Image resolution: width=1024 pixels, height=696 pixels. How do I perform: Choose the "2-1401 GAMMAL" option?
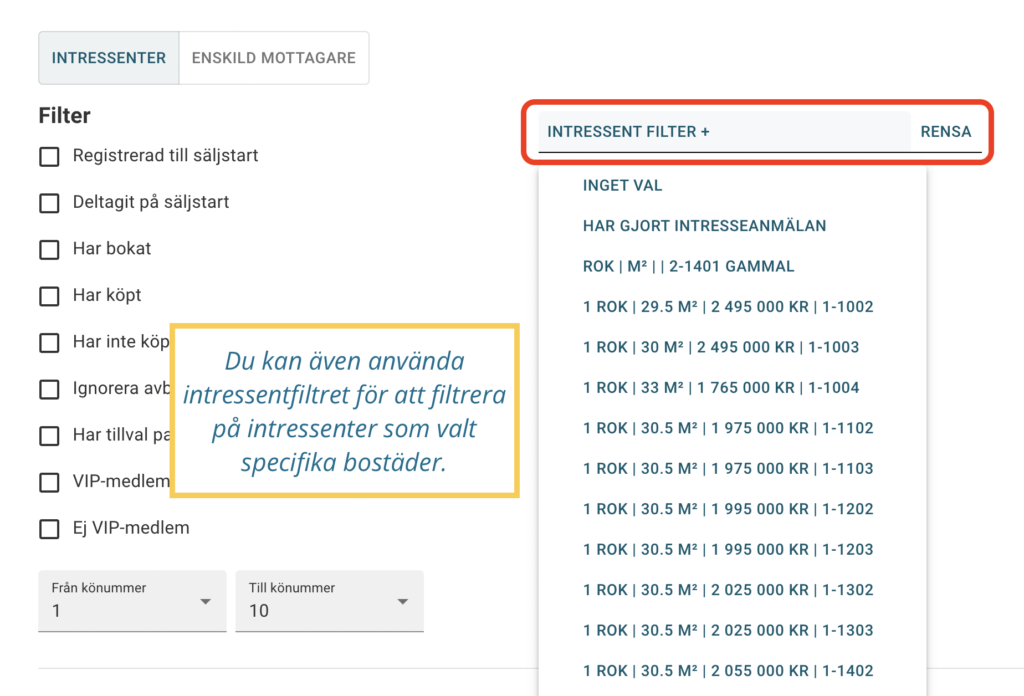[689, 266]
